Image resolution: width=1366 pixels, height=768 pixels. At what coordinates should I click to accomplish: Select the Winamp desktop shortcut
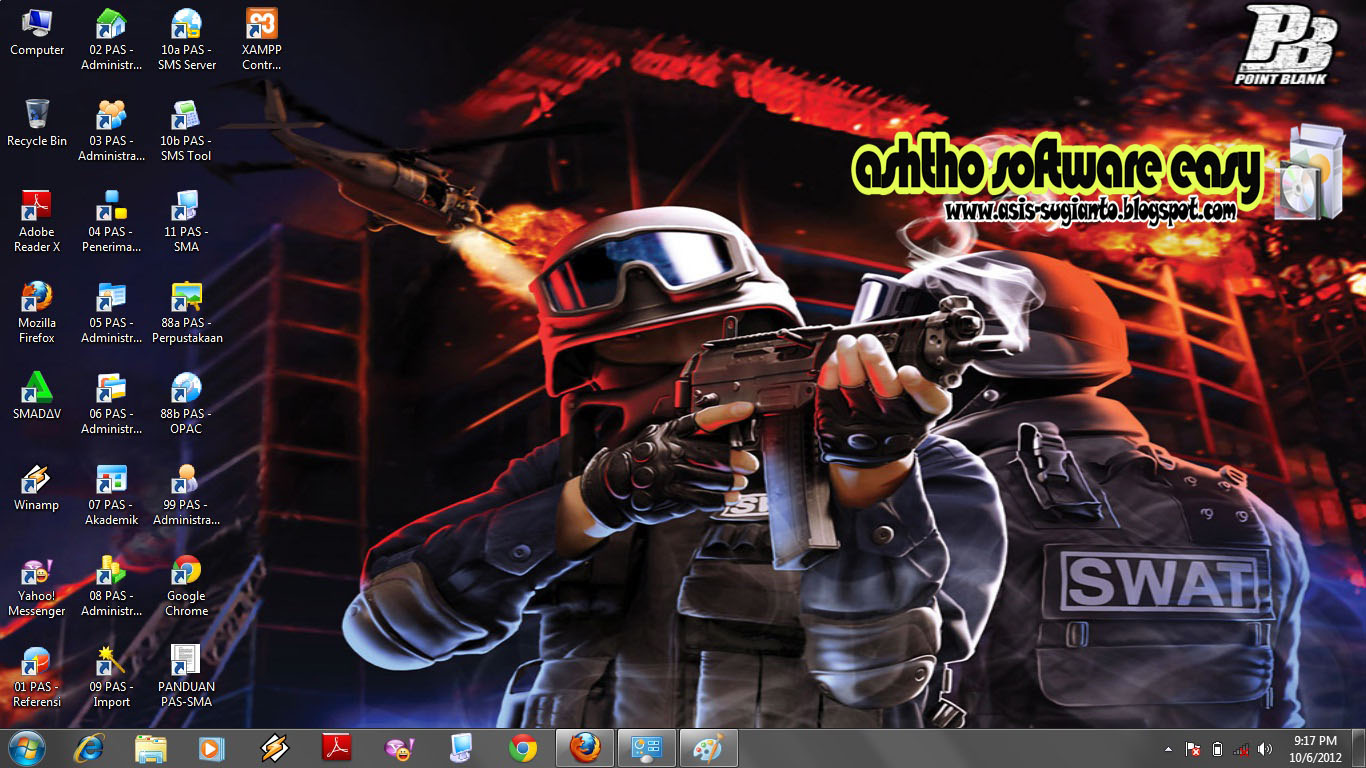(x=37, y=488)
